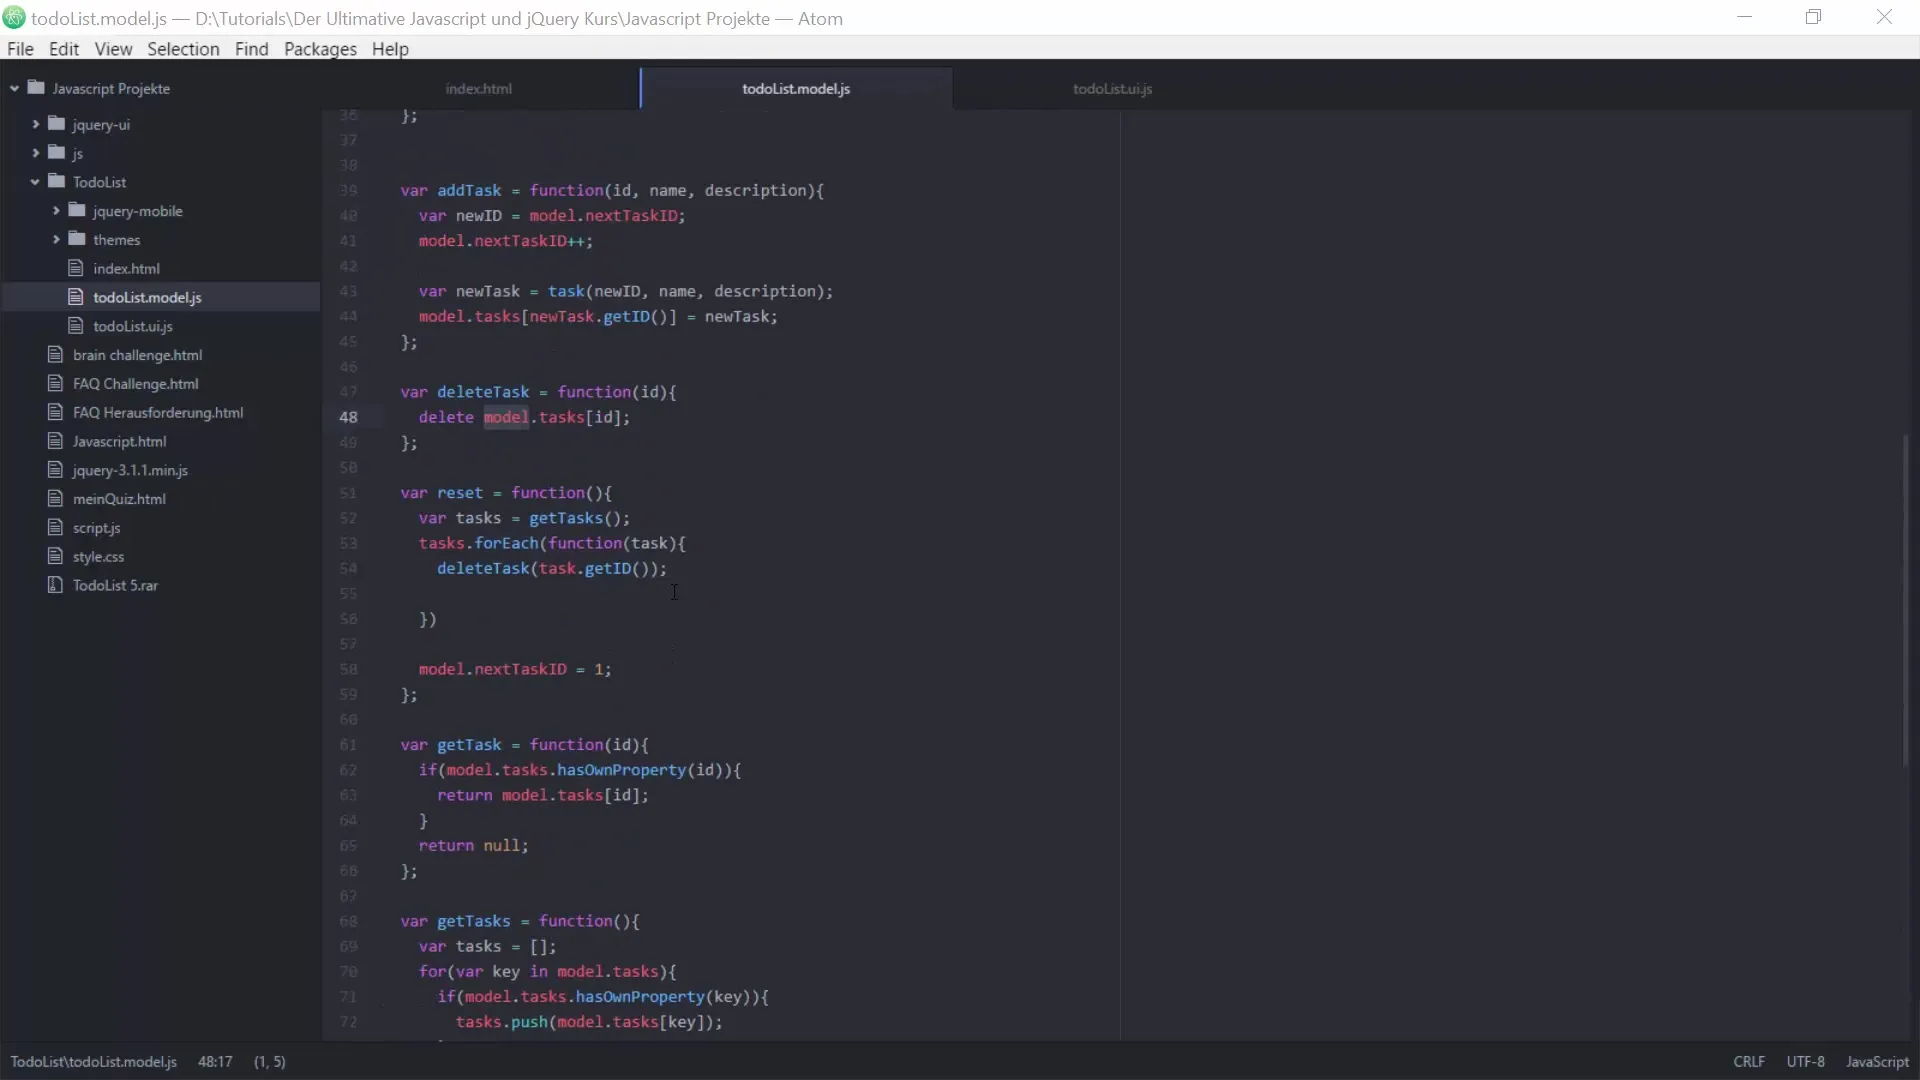Click the file icon beside index.html in the tree
Image resolution: width=1920 pixels, height=1080 pixels.
coord(76,268)
